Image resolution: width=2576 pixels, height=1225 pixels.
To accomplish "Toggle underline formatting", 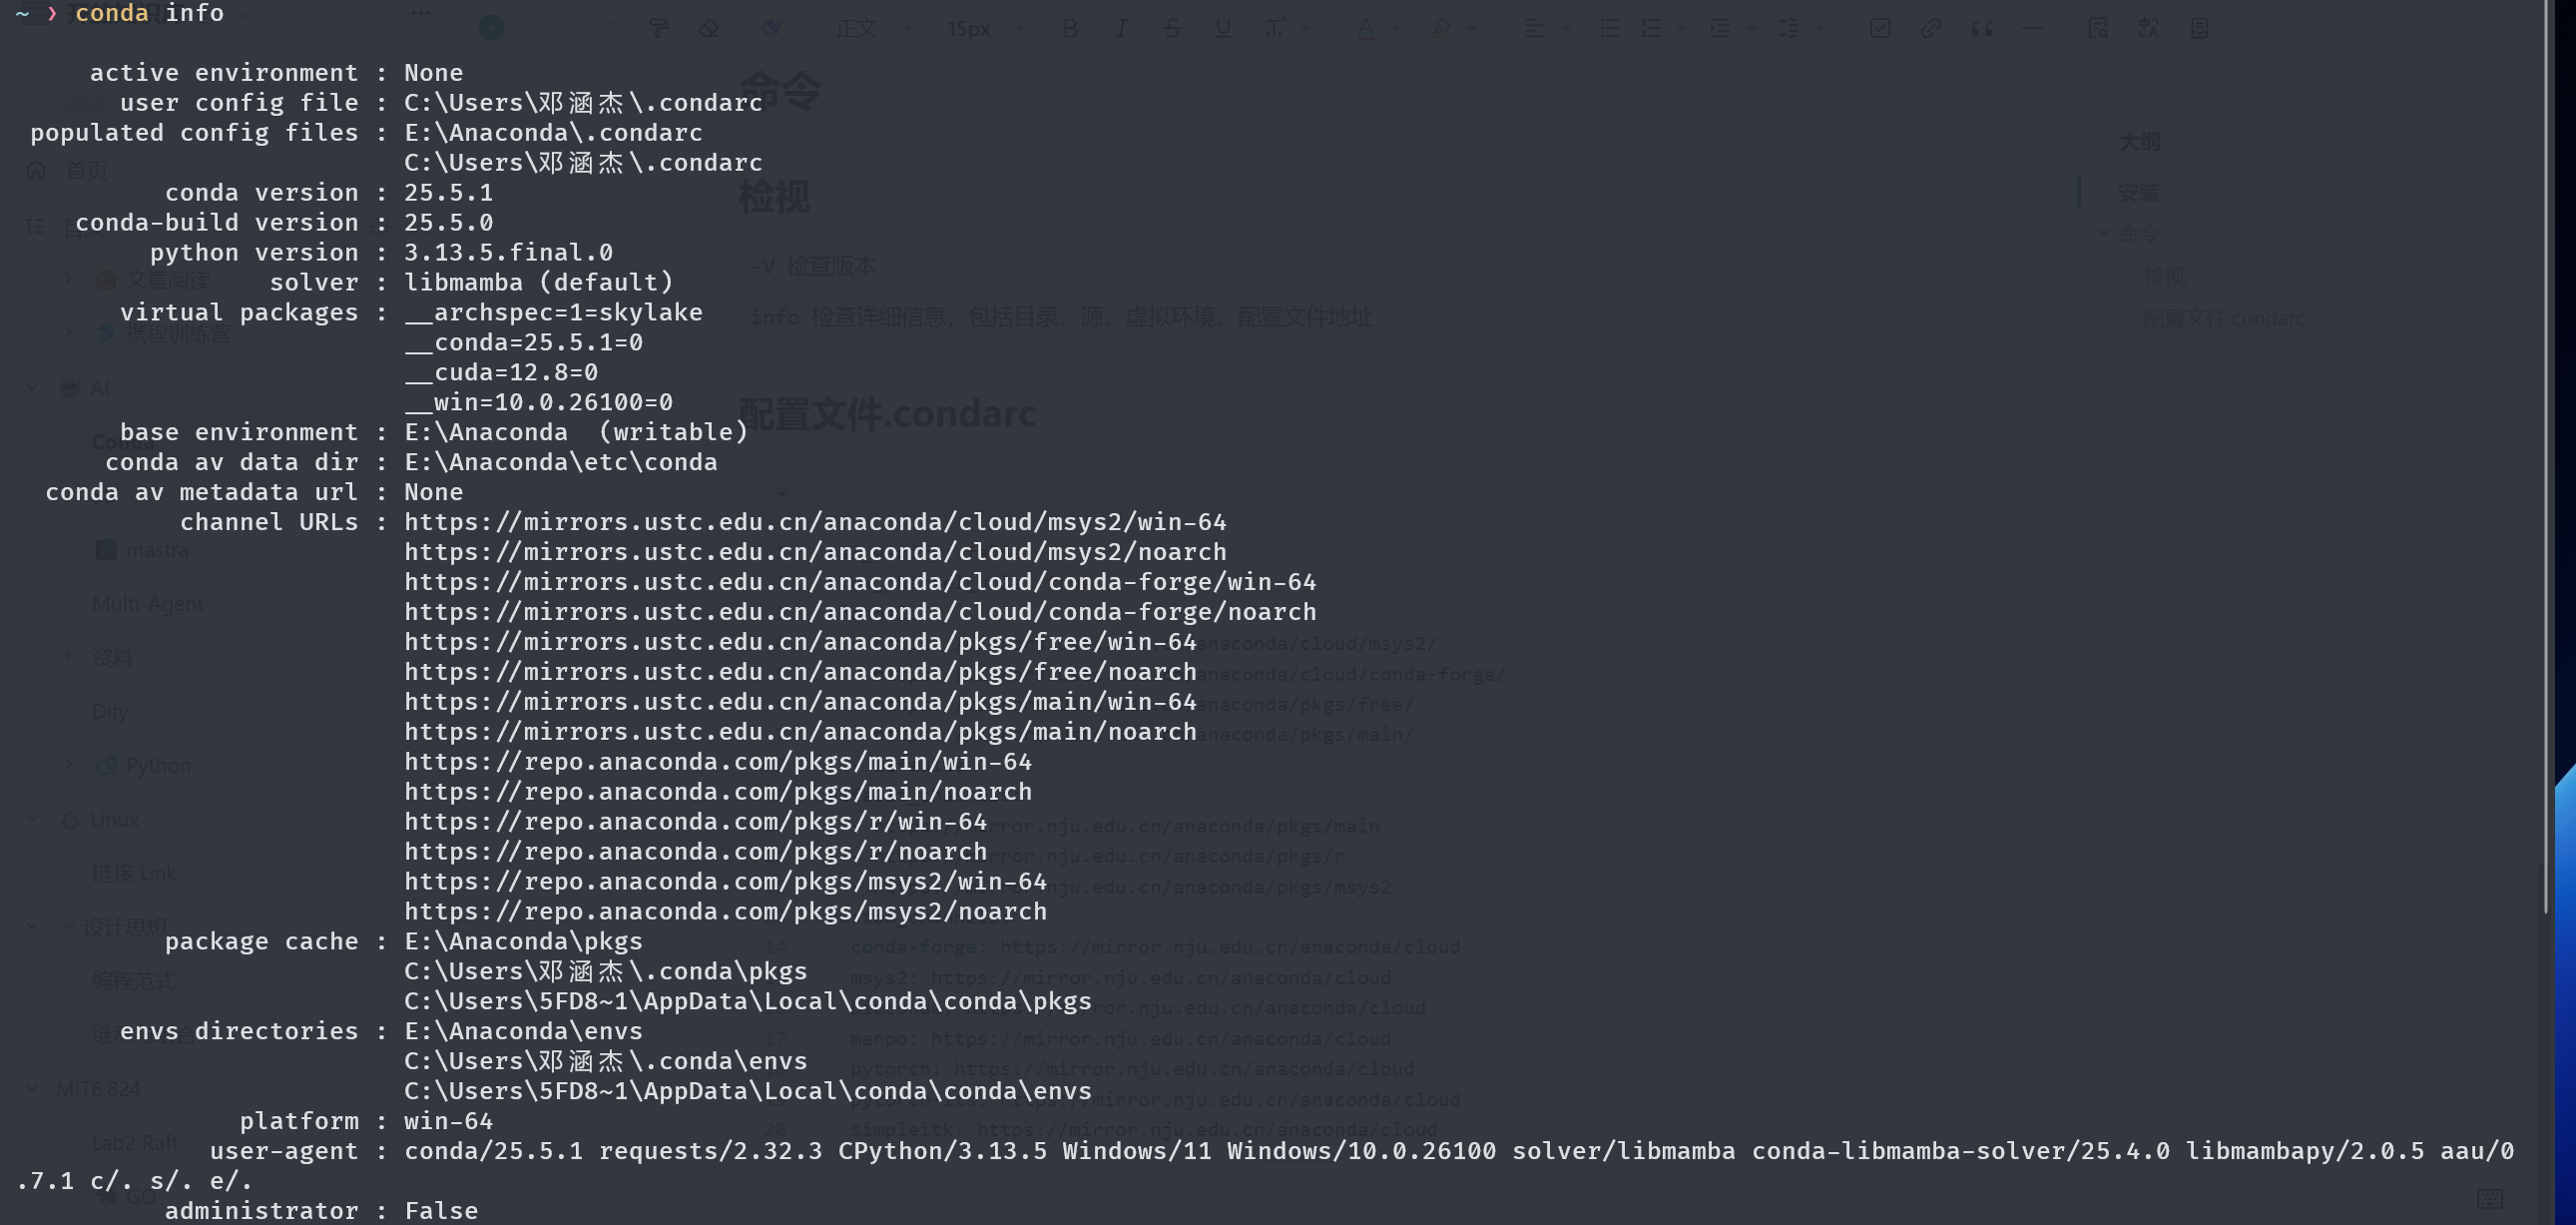I will click(1223, 28).
